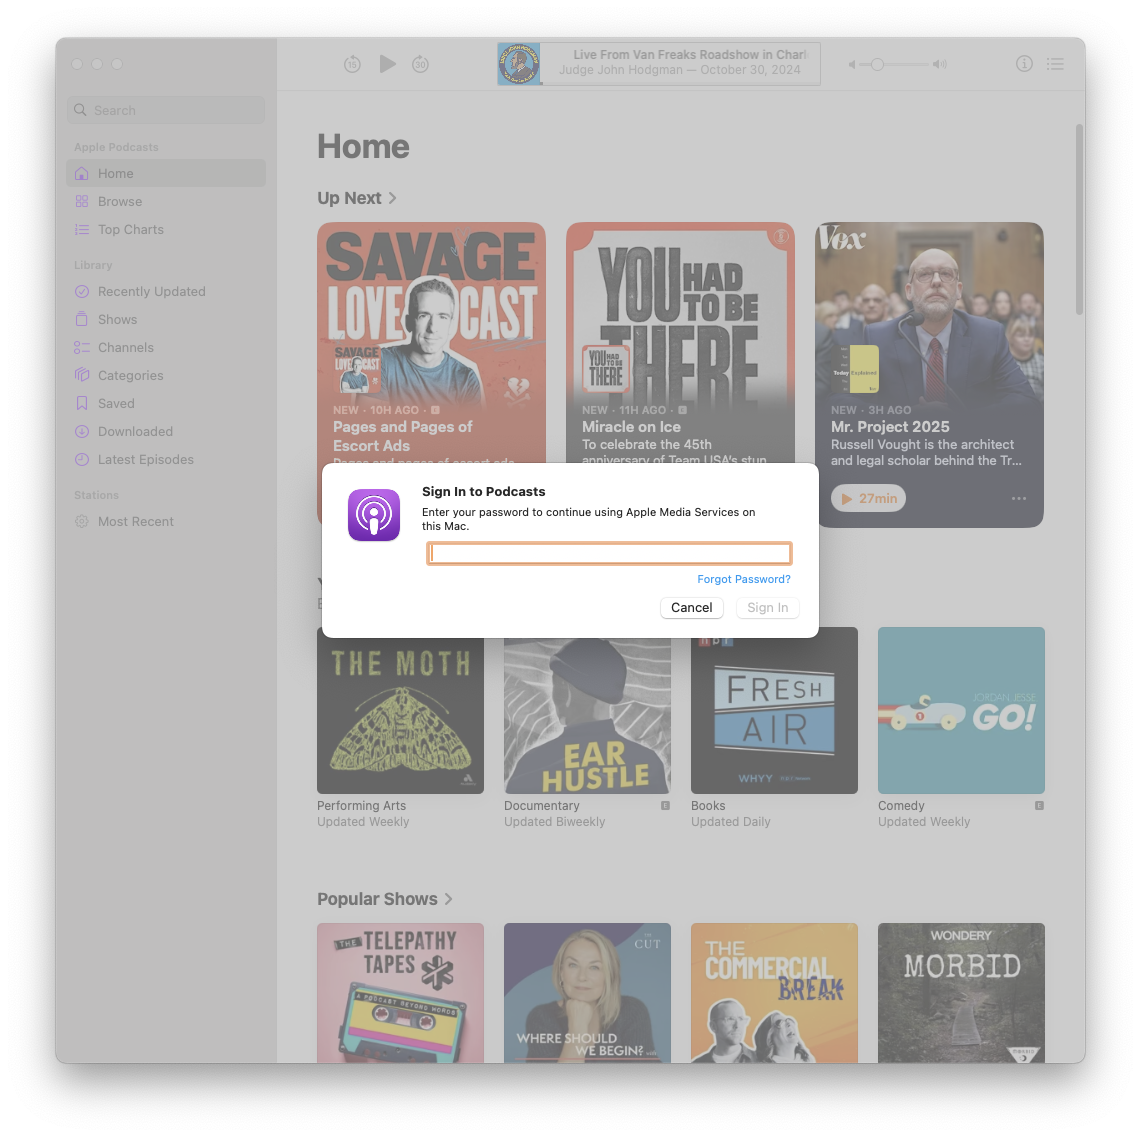Open Top Charts in the sidebar

(166, 229)
